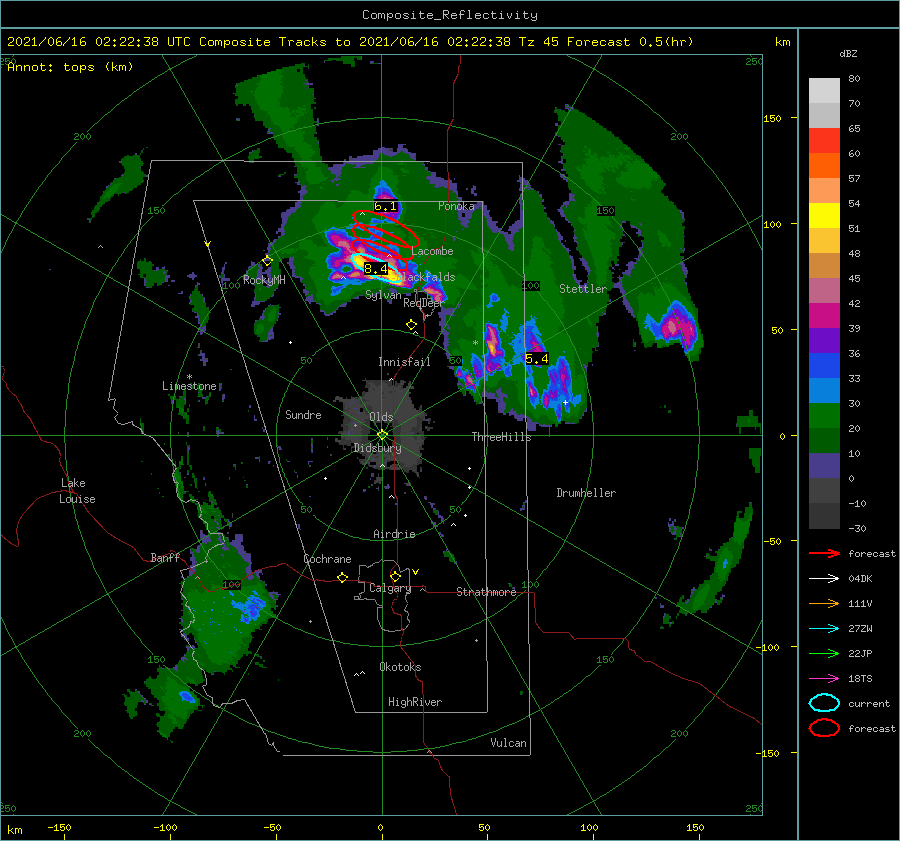Click the Vulcan city label
This screenshot has width=900, height=841.
tap(508, 742)
